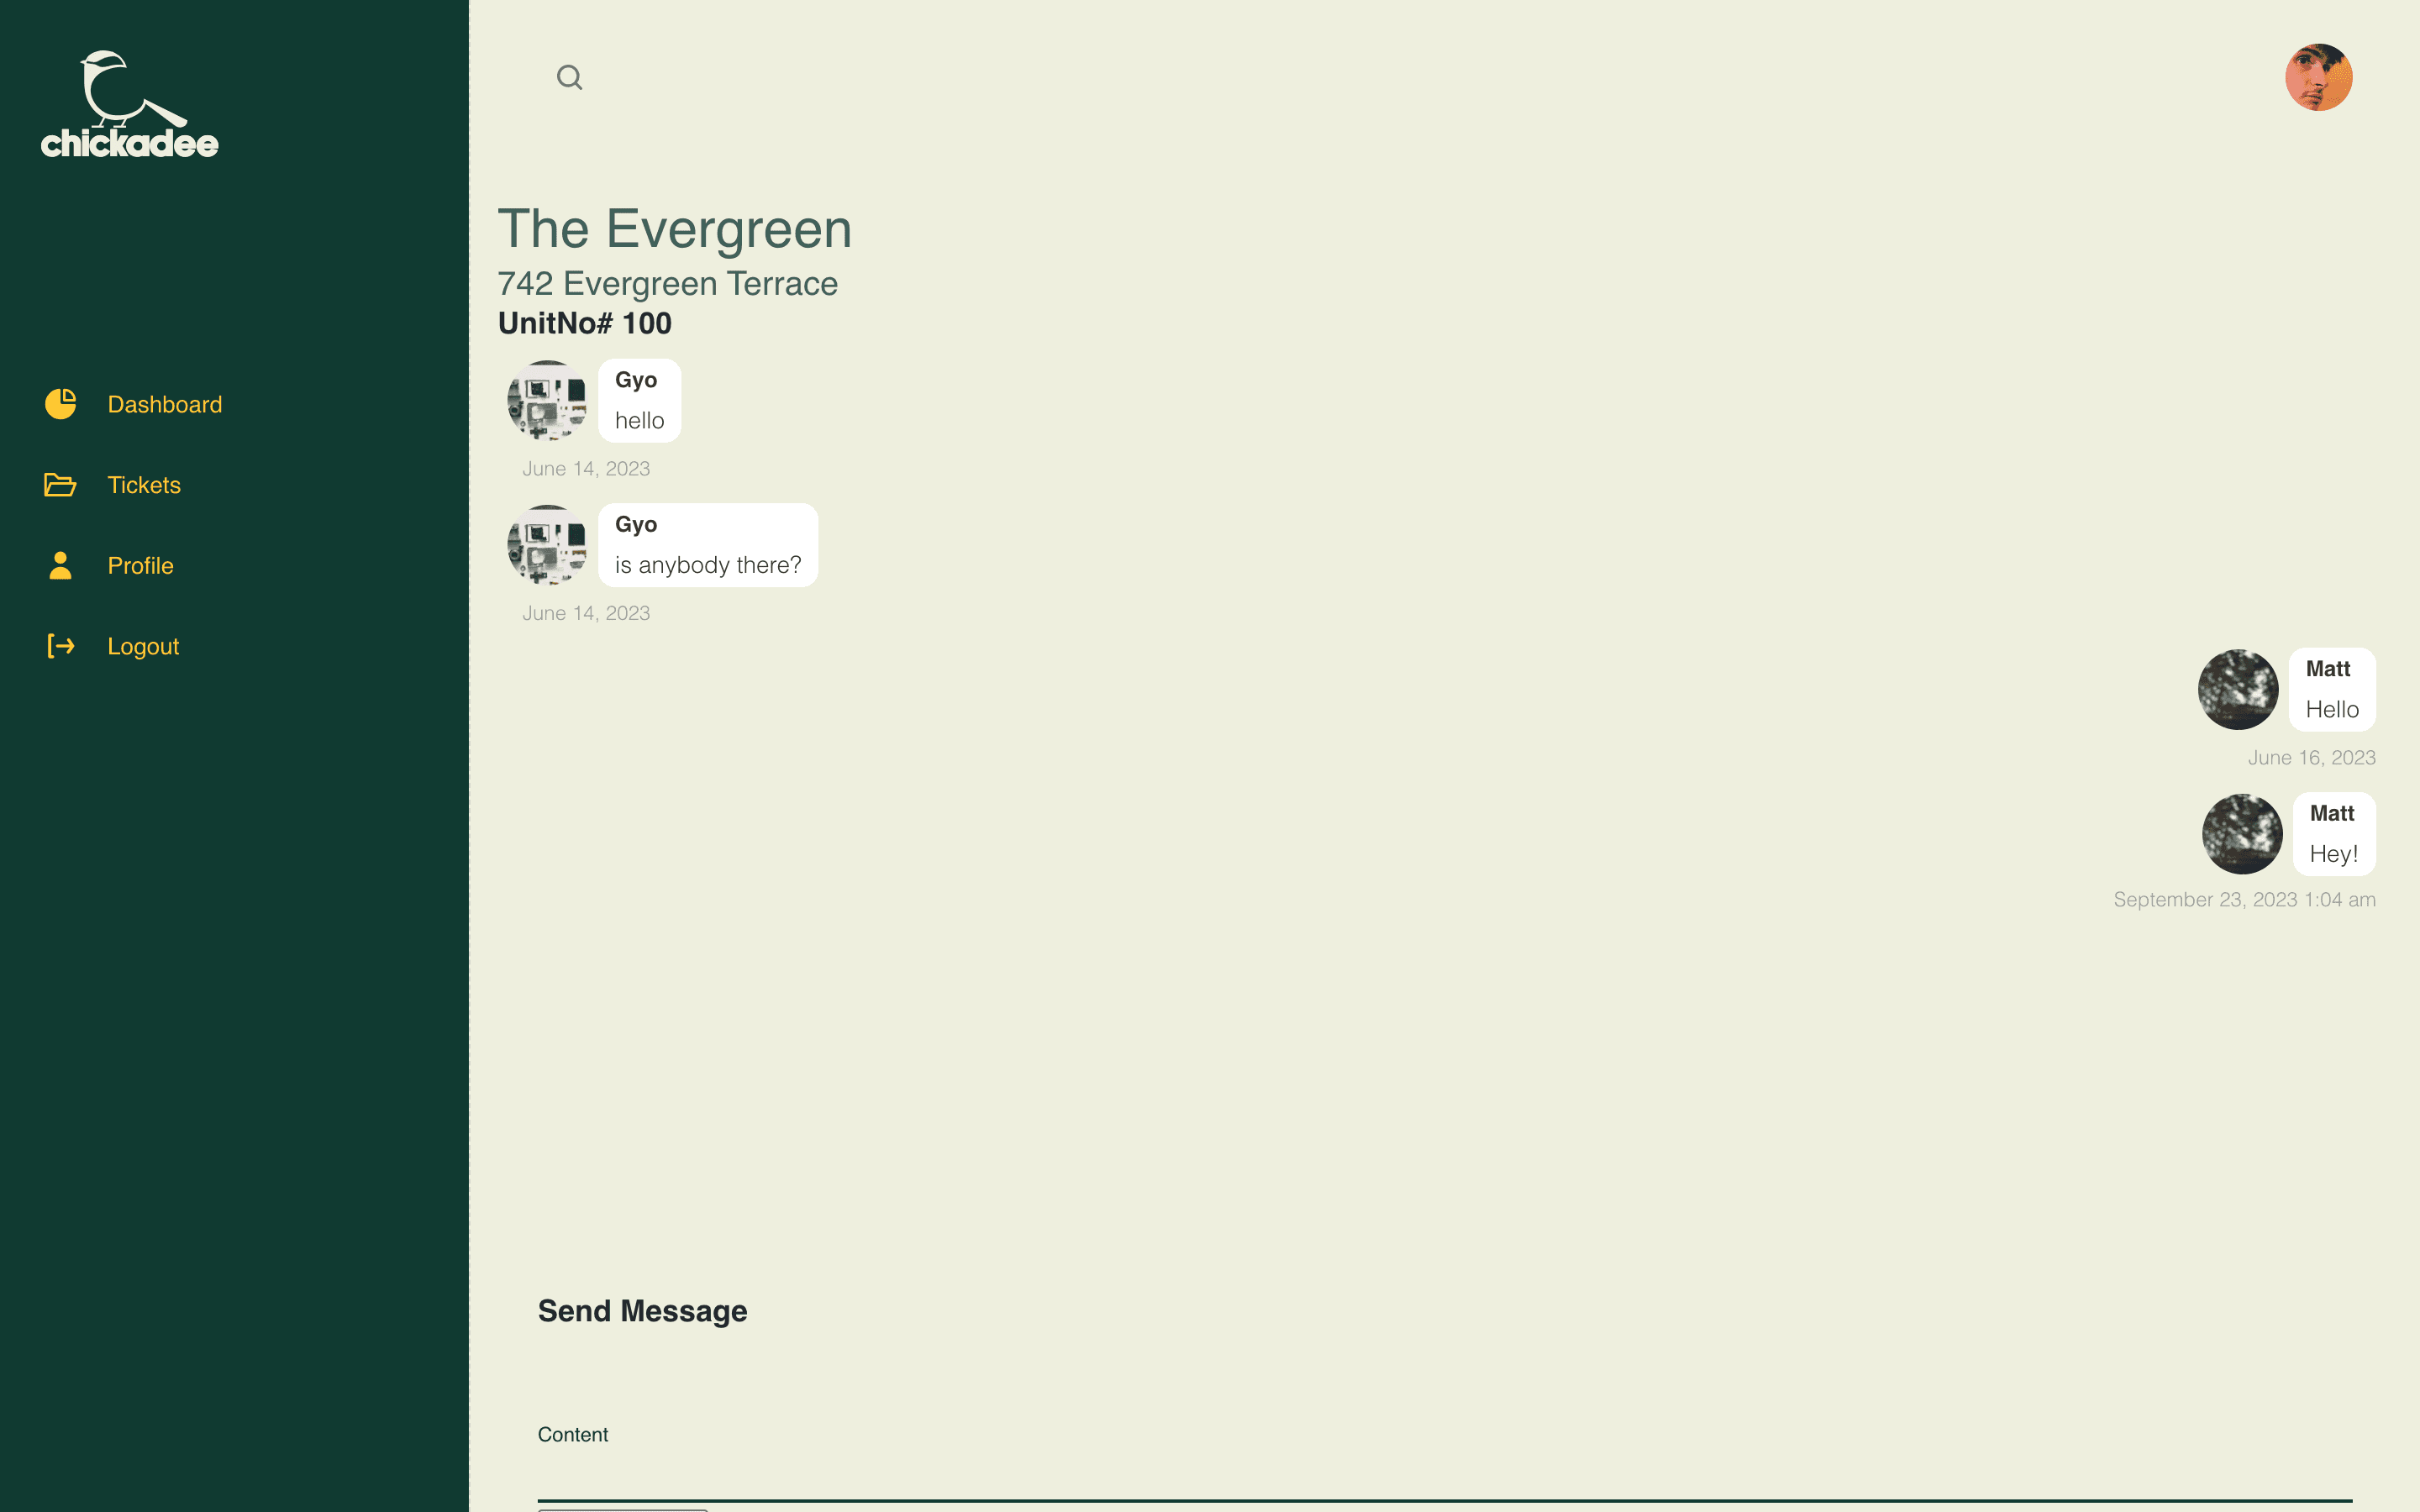This screenshot has width=2420, height=1512.
Task: Click the Dashboard menu item
Action: coord(164,404)
